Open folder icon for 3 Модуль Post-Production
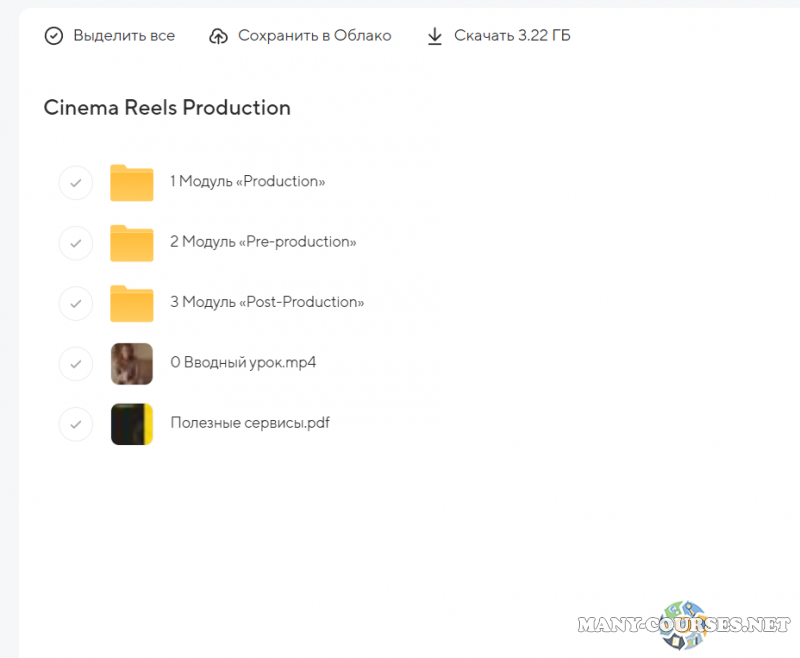800x658 pixels. coord(132,303)
